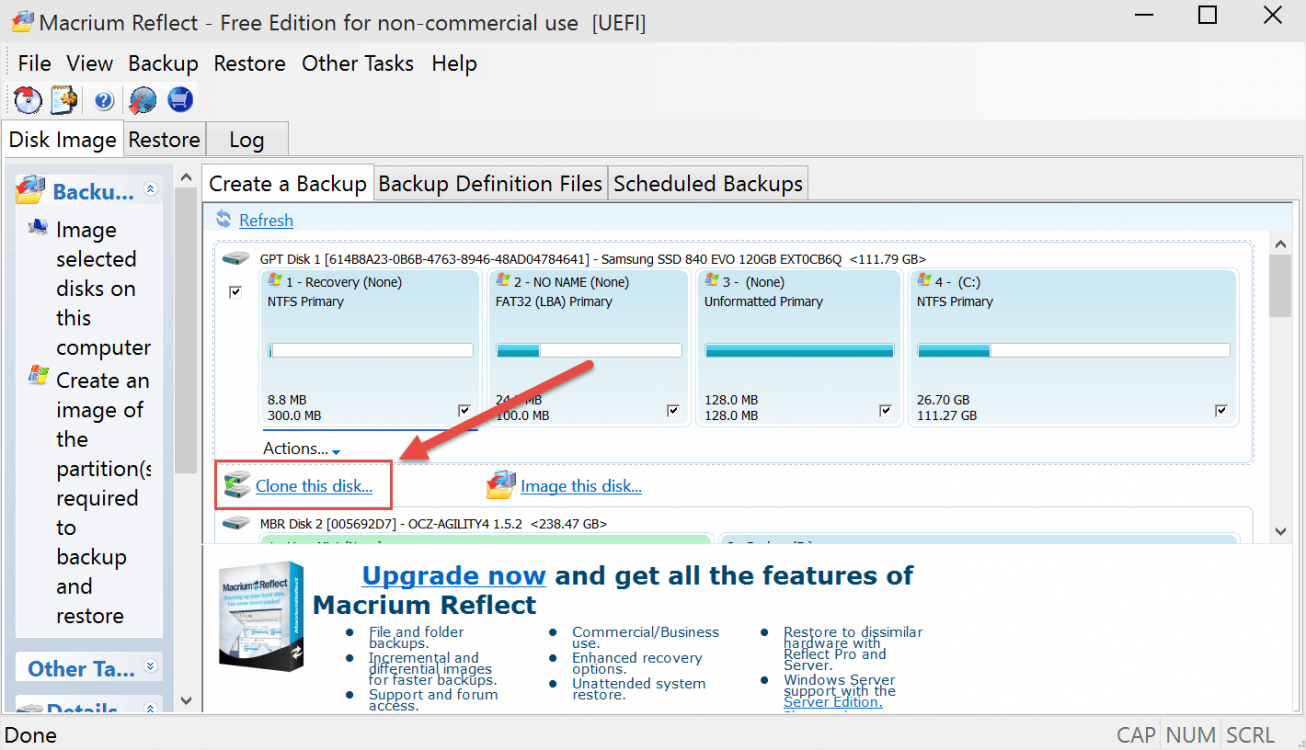Collapse the Backup sidebar section chevron
Viewport: 1306px width, 750px height.
click(x=151, y=189)
